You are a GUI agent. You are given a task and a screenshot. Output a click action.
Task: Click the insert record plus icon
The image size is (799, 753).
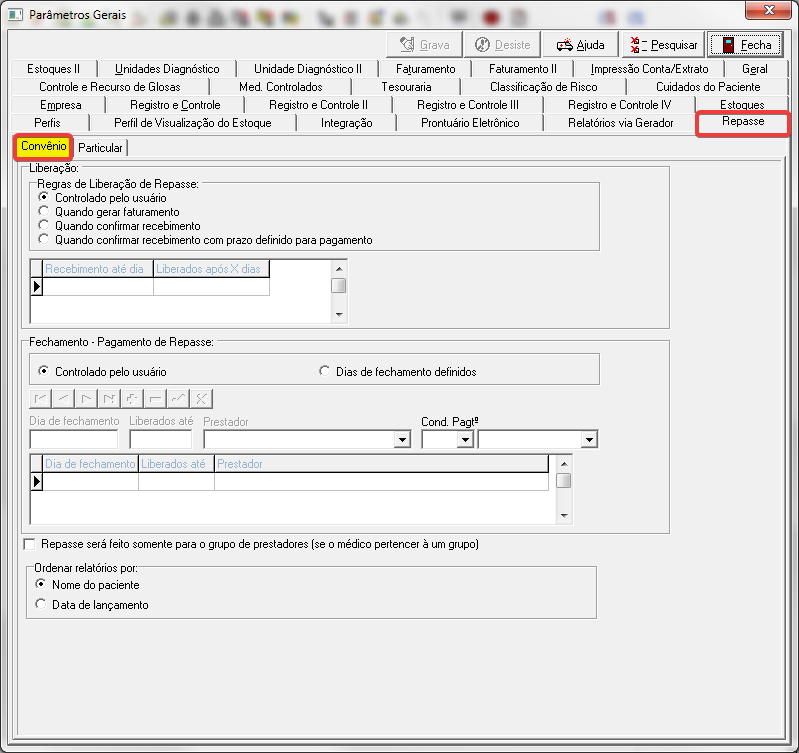[x=132, y=398]
